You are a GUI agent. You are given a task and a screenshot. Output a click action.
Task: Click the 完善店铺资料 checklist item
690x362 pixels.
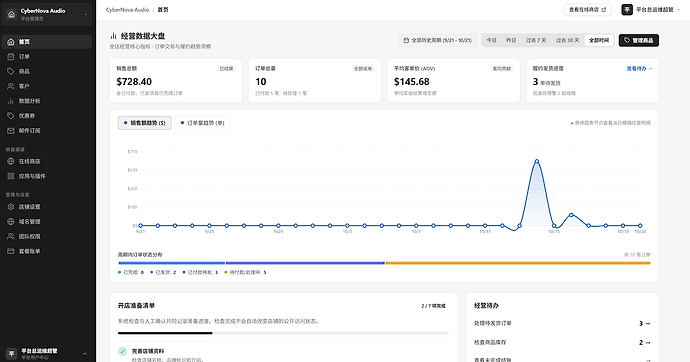(148, 351)
